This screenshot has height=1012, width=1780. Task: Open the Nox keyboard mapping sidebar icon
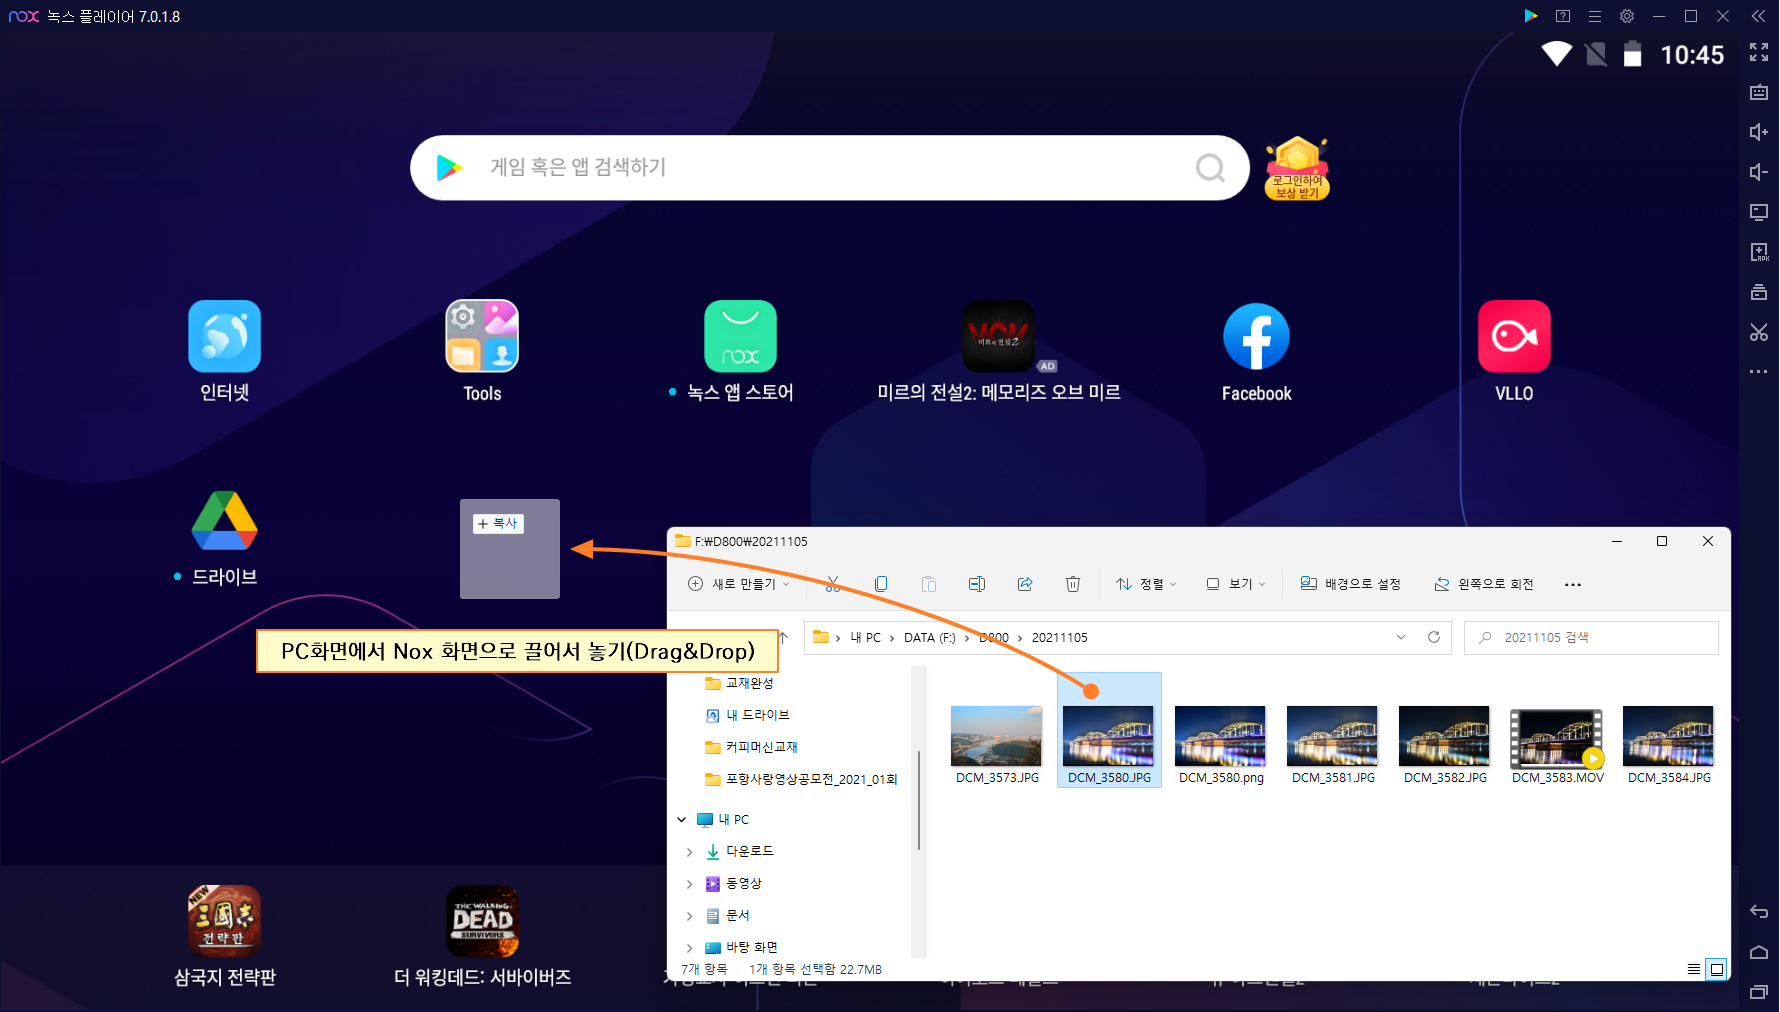point(1759,92)
